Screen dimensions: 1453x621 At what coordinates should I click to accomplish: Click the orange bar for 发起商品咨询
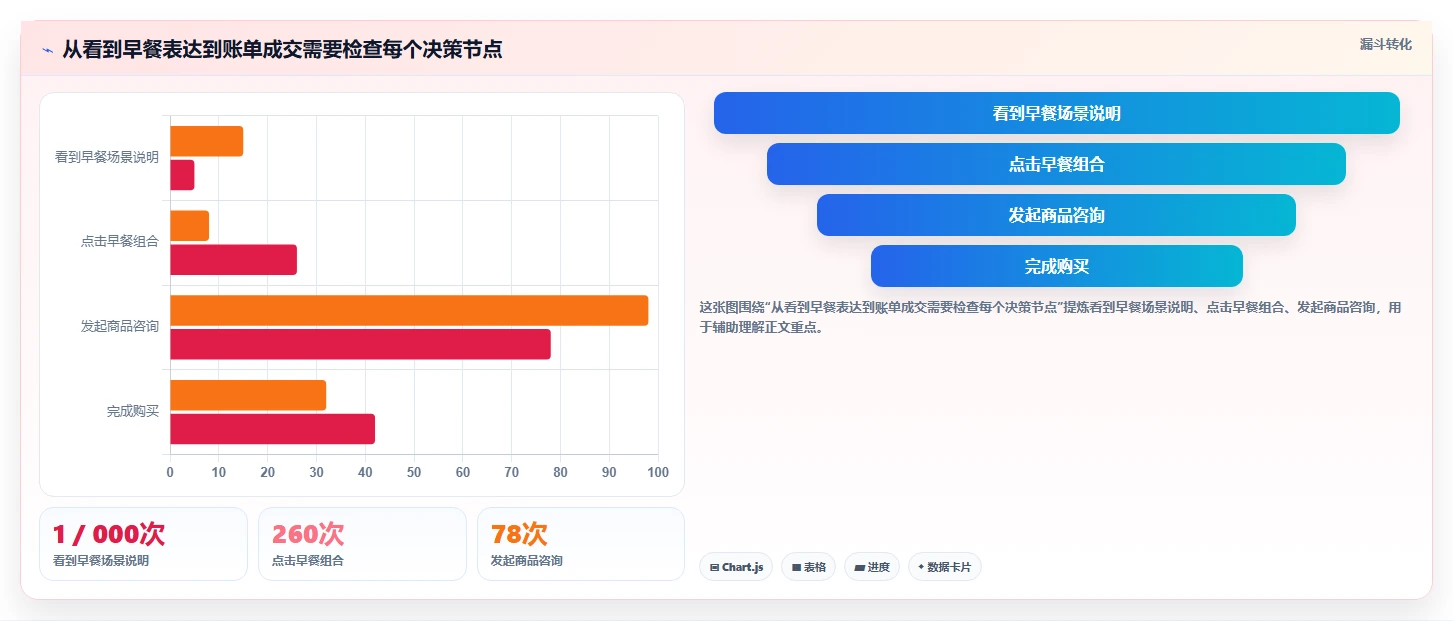(409, 310)
